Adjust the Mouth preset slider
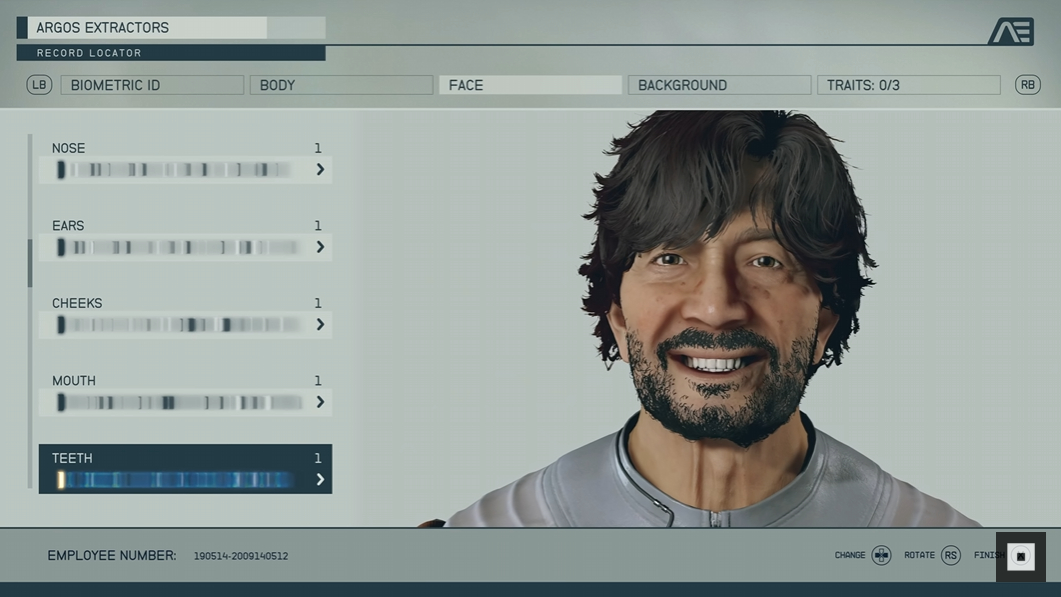This screenshot has height=597, width=1061. 179,402
